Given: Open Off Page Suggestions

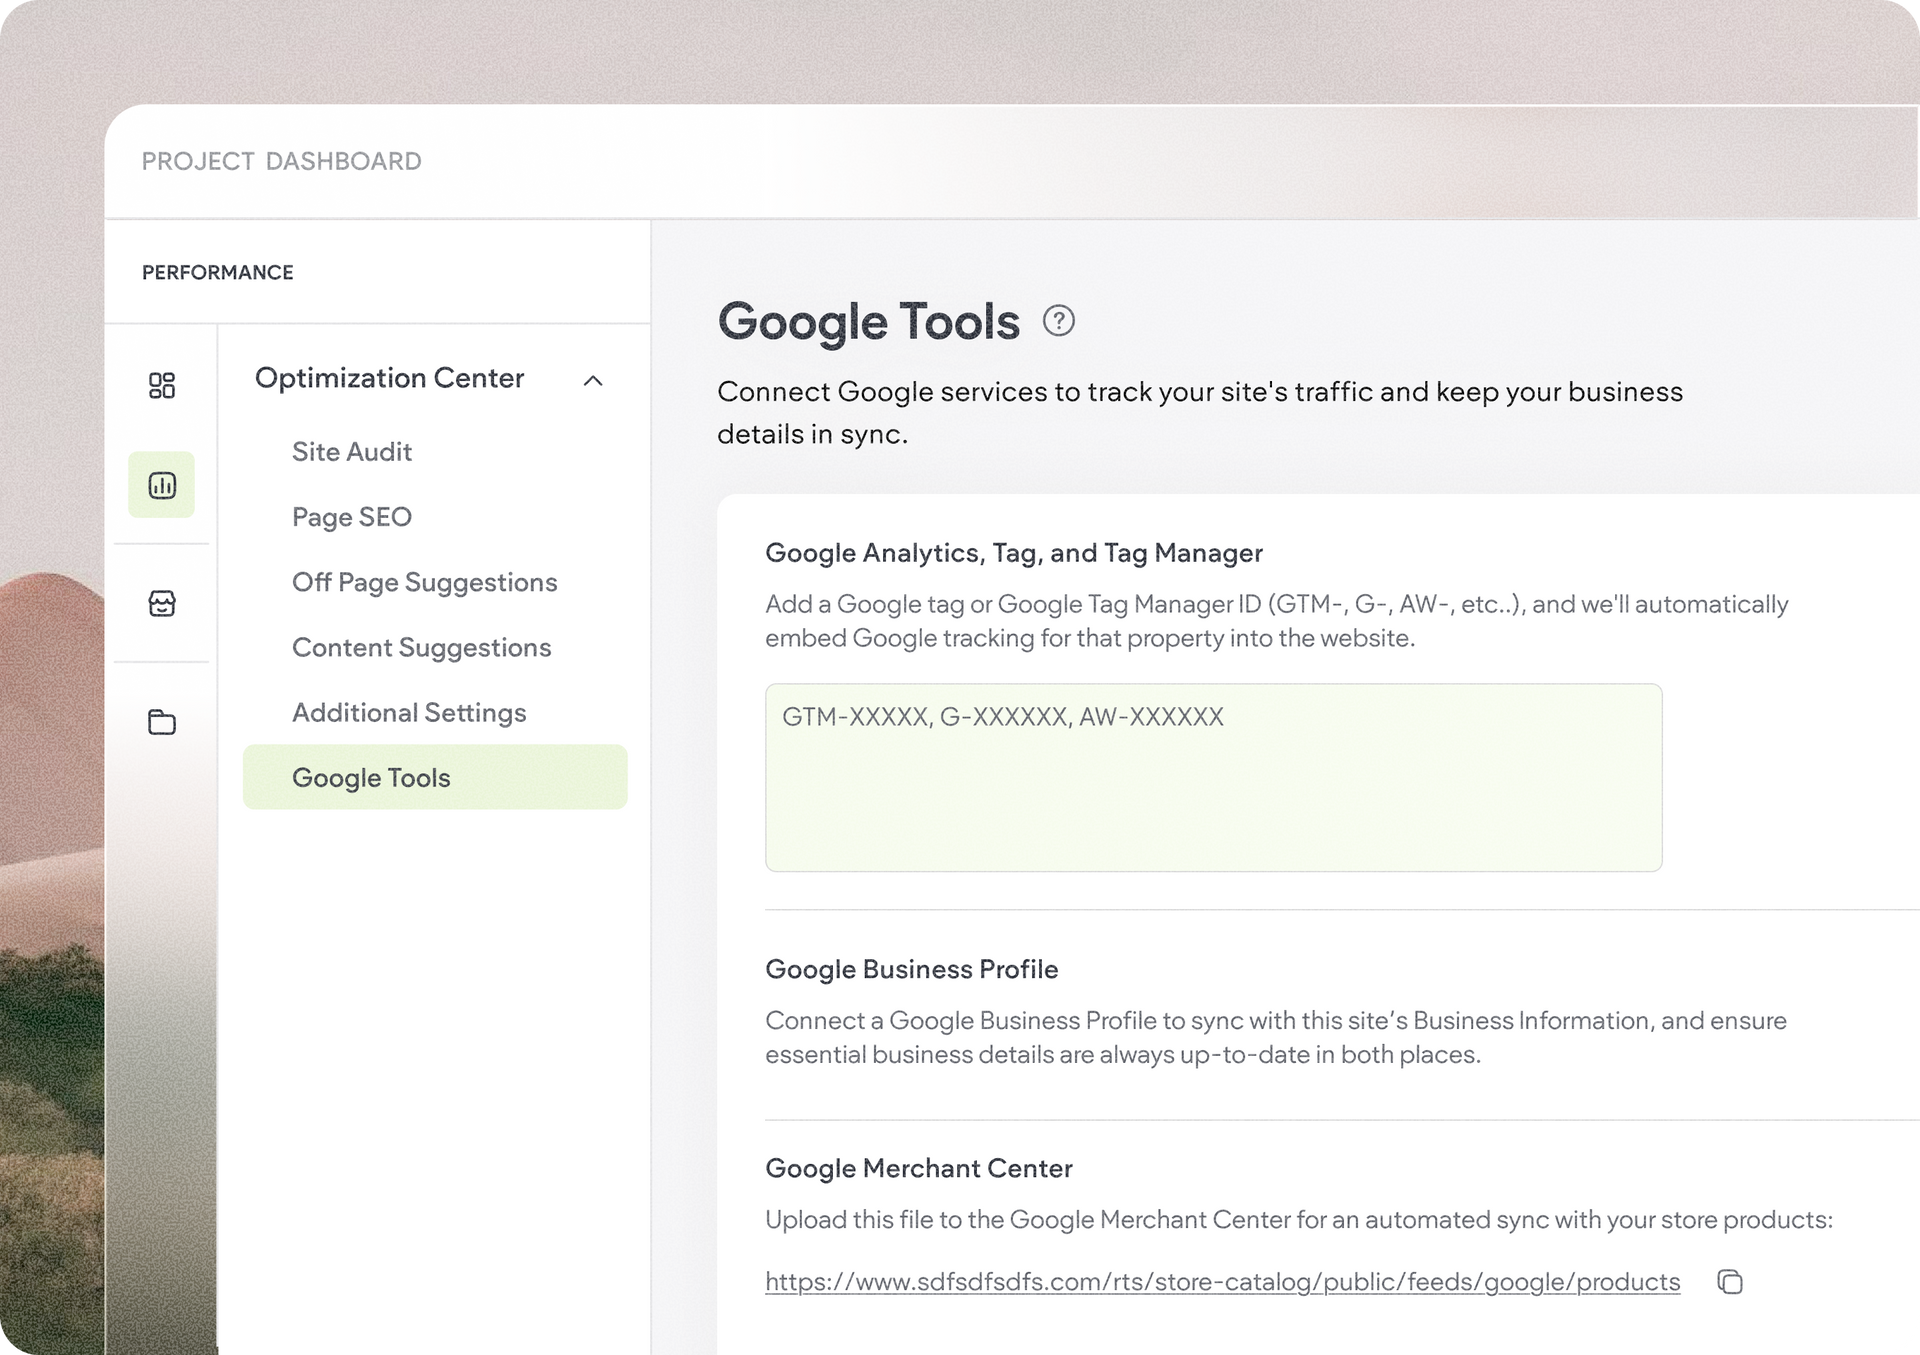Looking at the screenshot, I should (x=424, y=582).
